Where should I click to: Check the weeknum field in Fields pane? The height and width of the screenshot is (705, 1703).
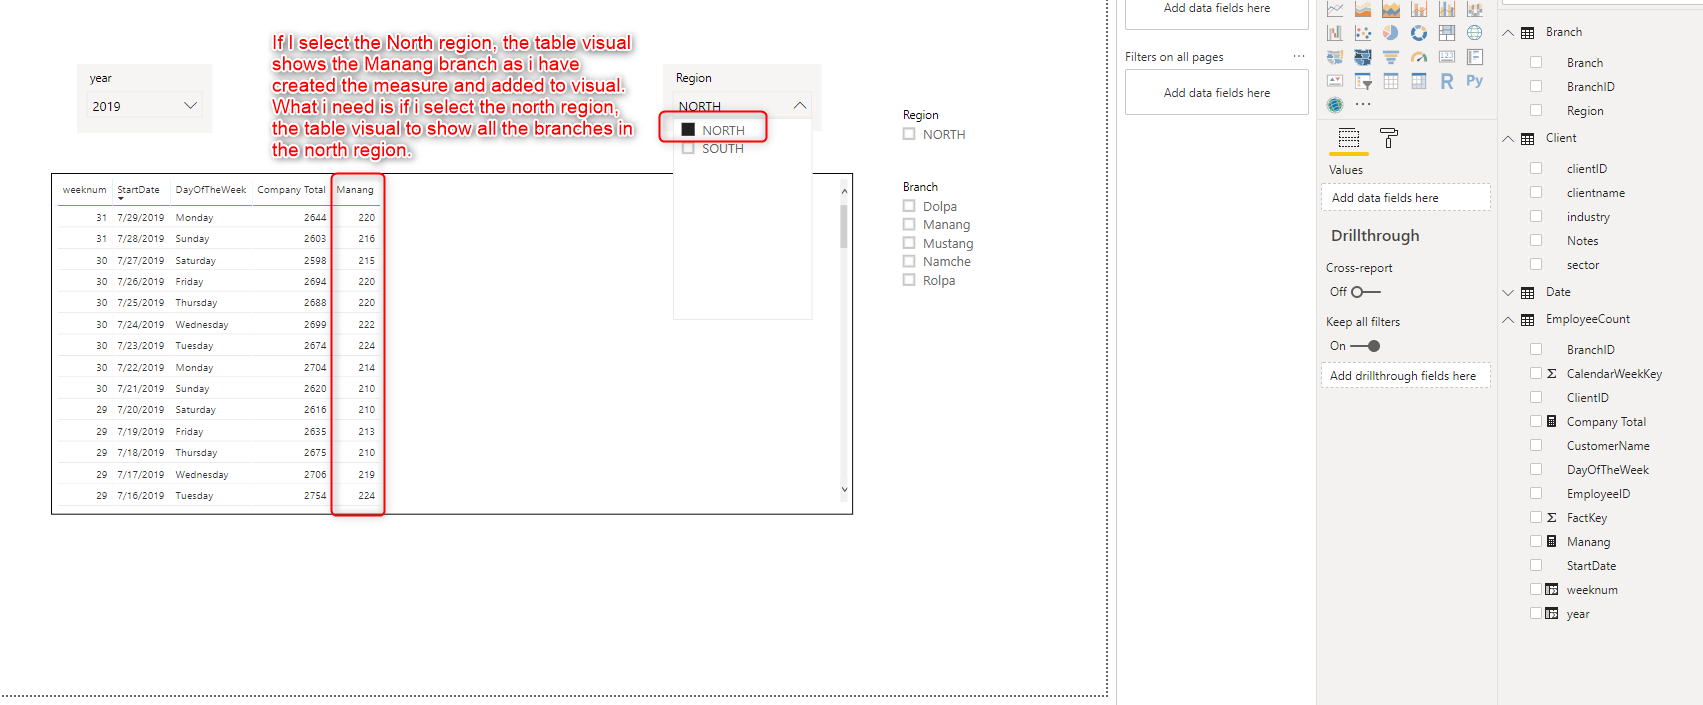(x=1536, y=590)
